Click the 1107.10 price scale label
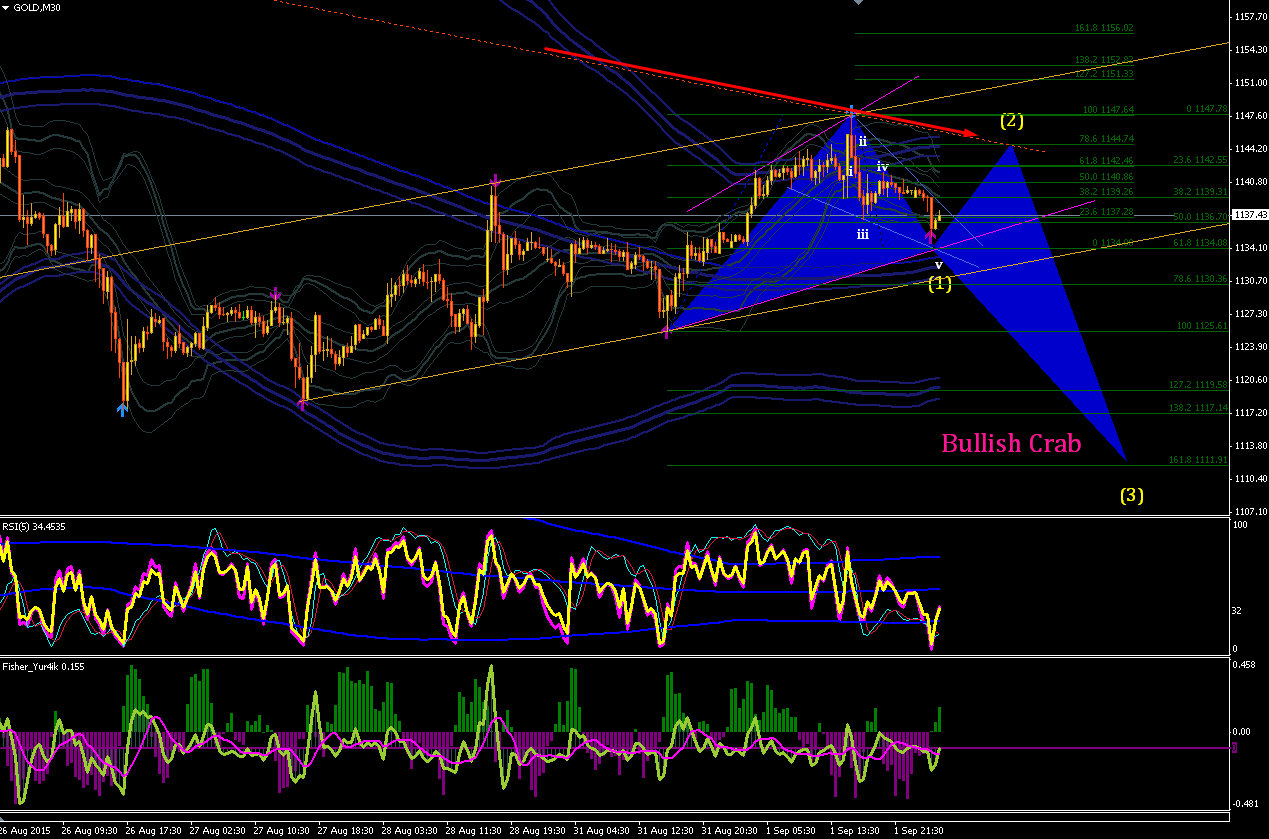 tap(1252, 512)
